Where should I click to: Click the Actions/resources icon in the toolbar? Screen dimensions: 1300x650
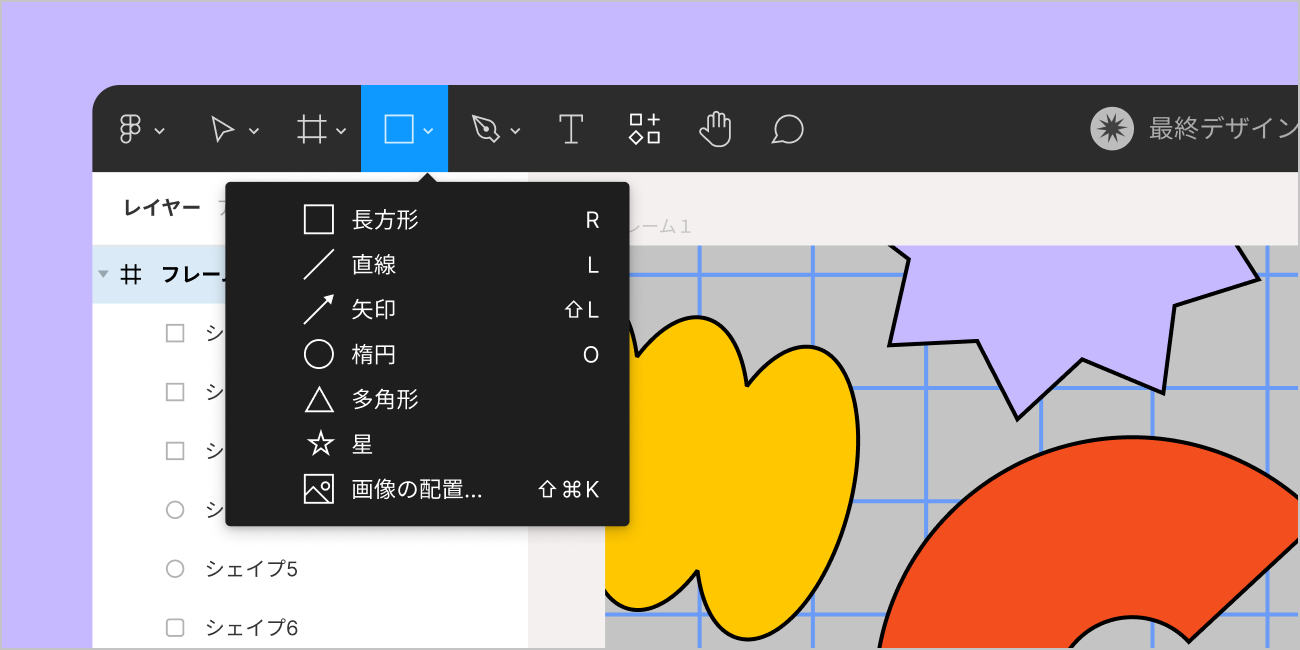[643, 128]
